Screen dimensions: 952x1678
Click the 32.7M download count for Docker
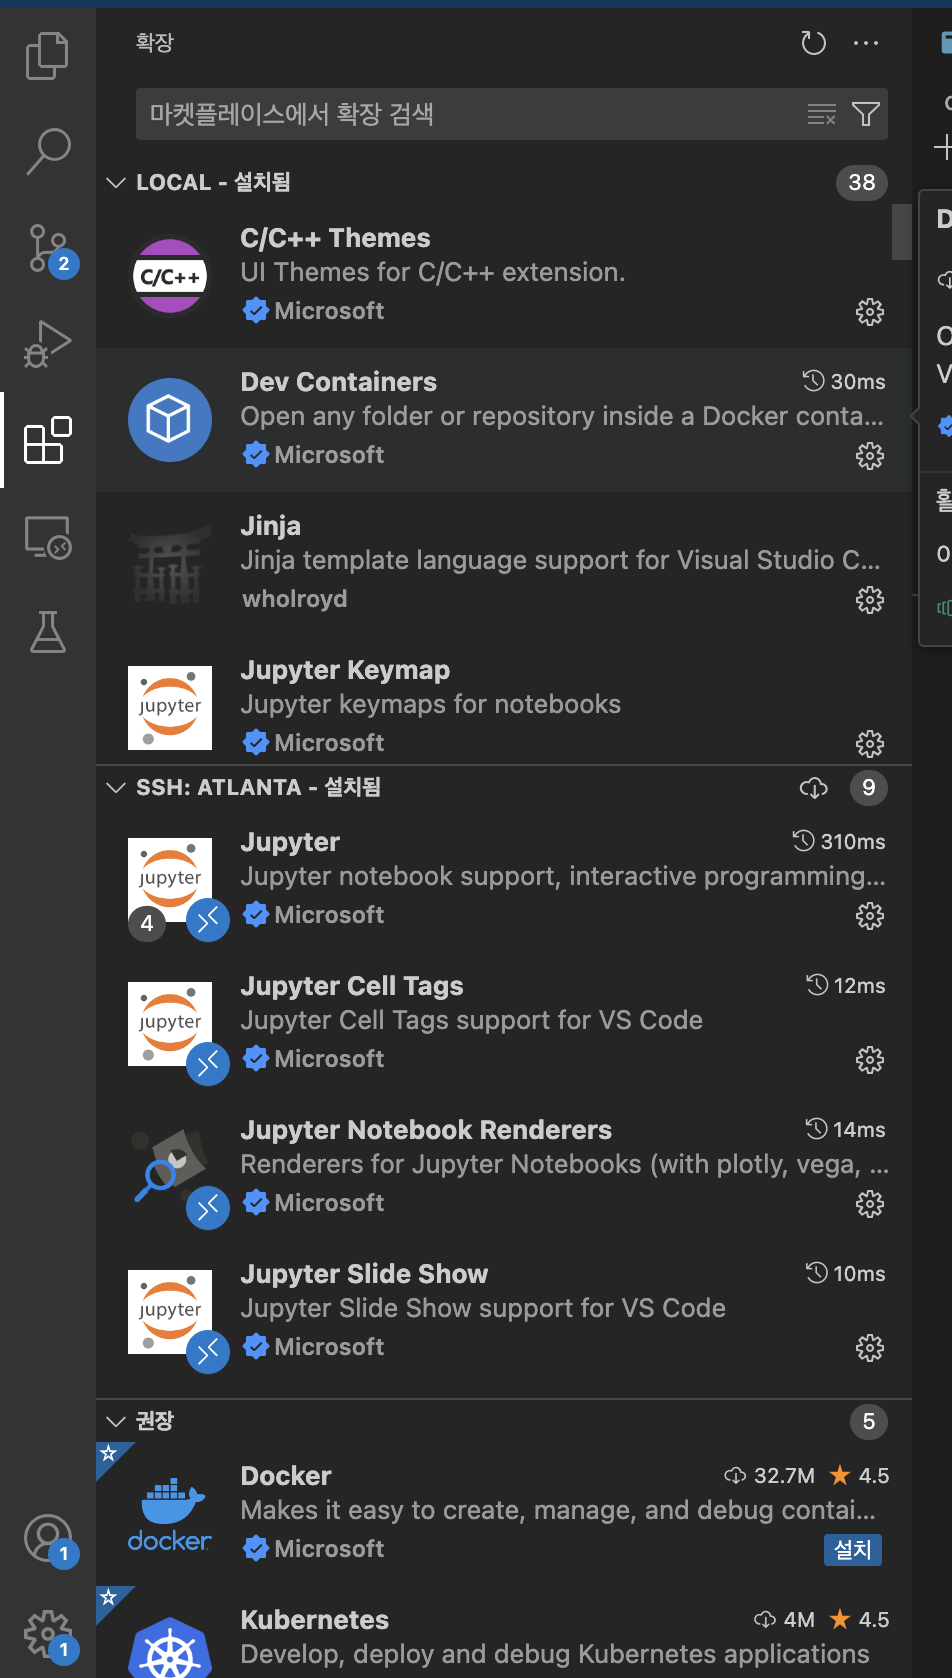769,1476
